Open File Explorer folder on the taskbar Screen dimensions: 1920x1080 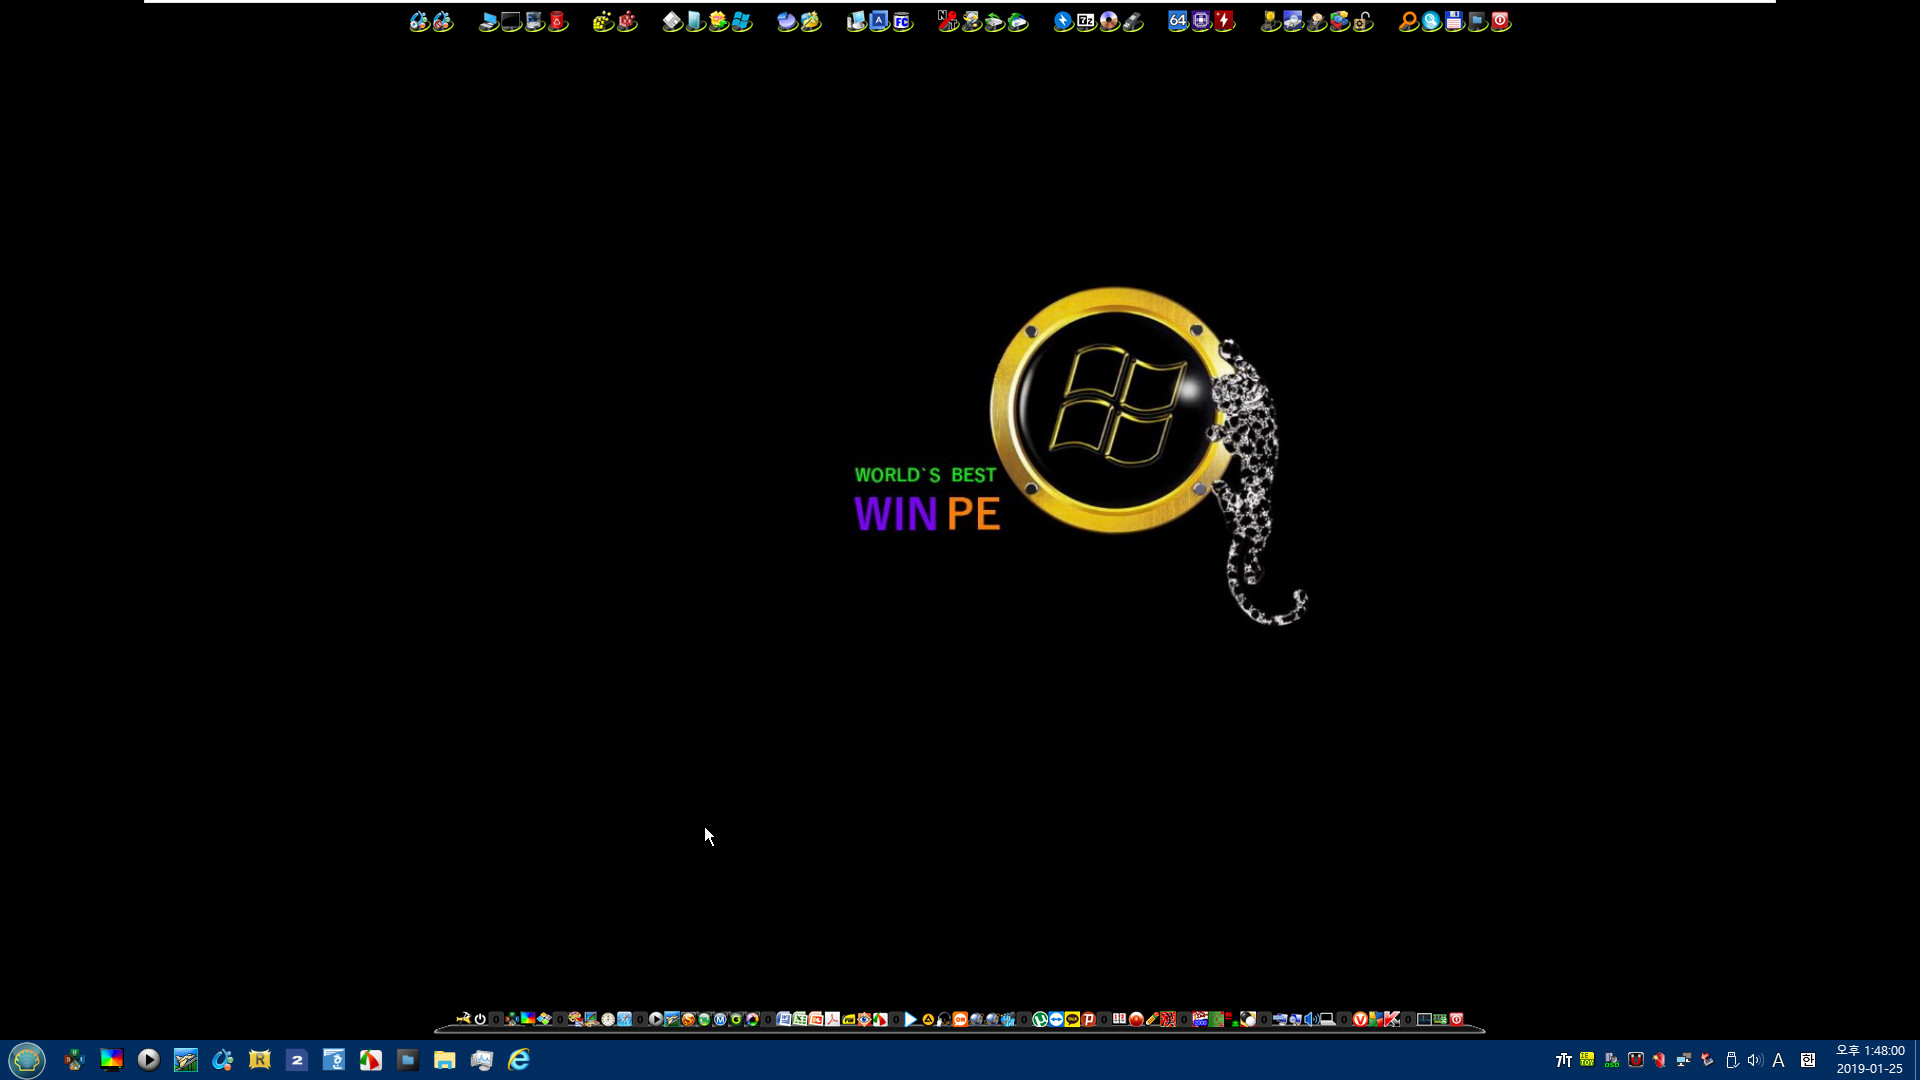445,1060
